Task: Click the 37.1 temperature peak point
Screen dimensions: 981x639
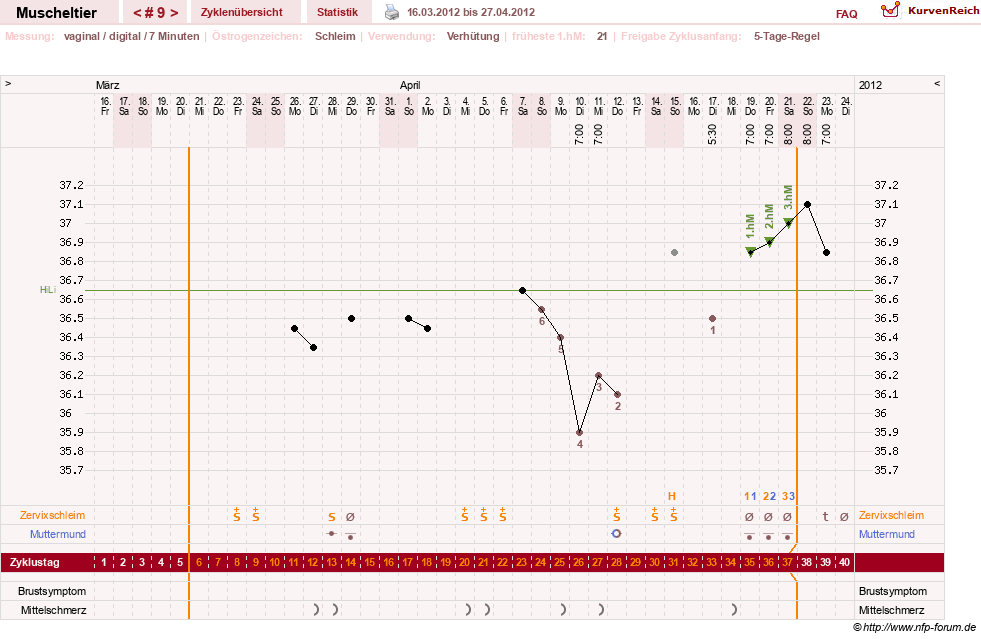Action: click(808, 205)
